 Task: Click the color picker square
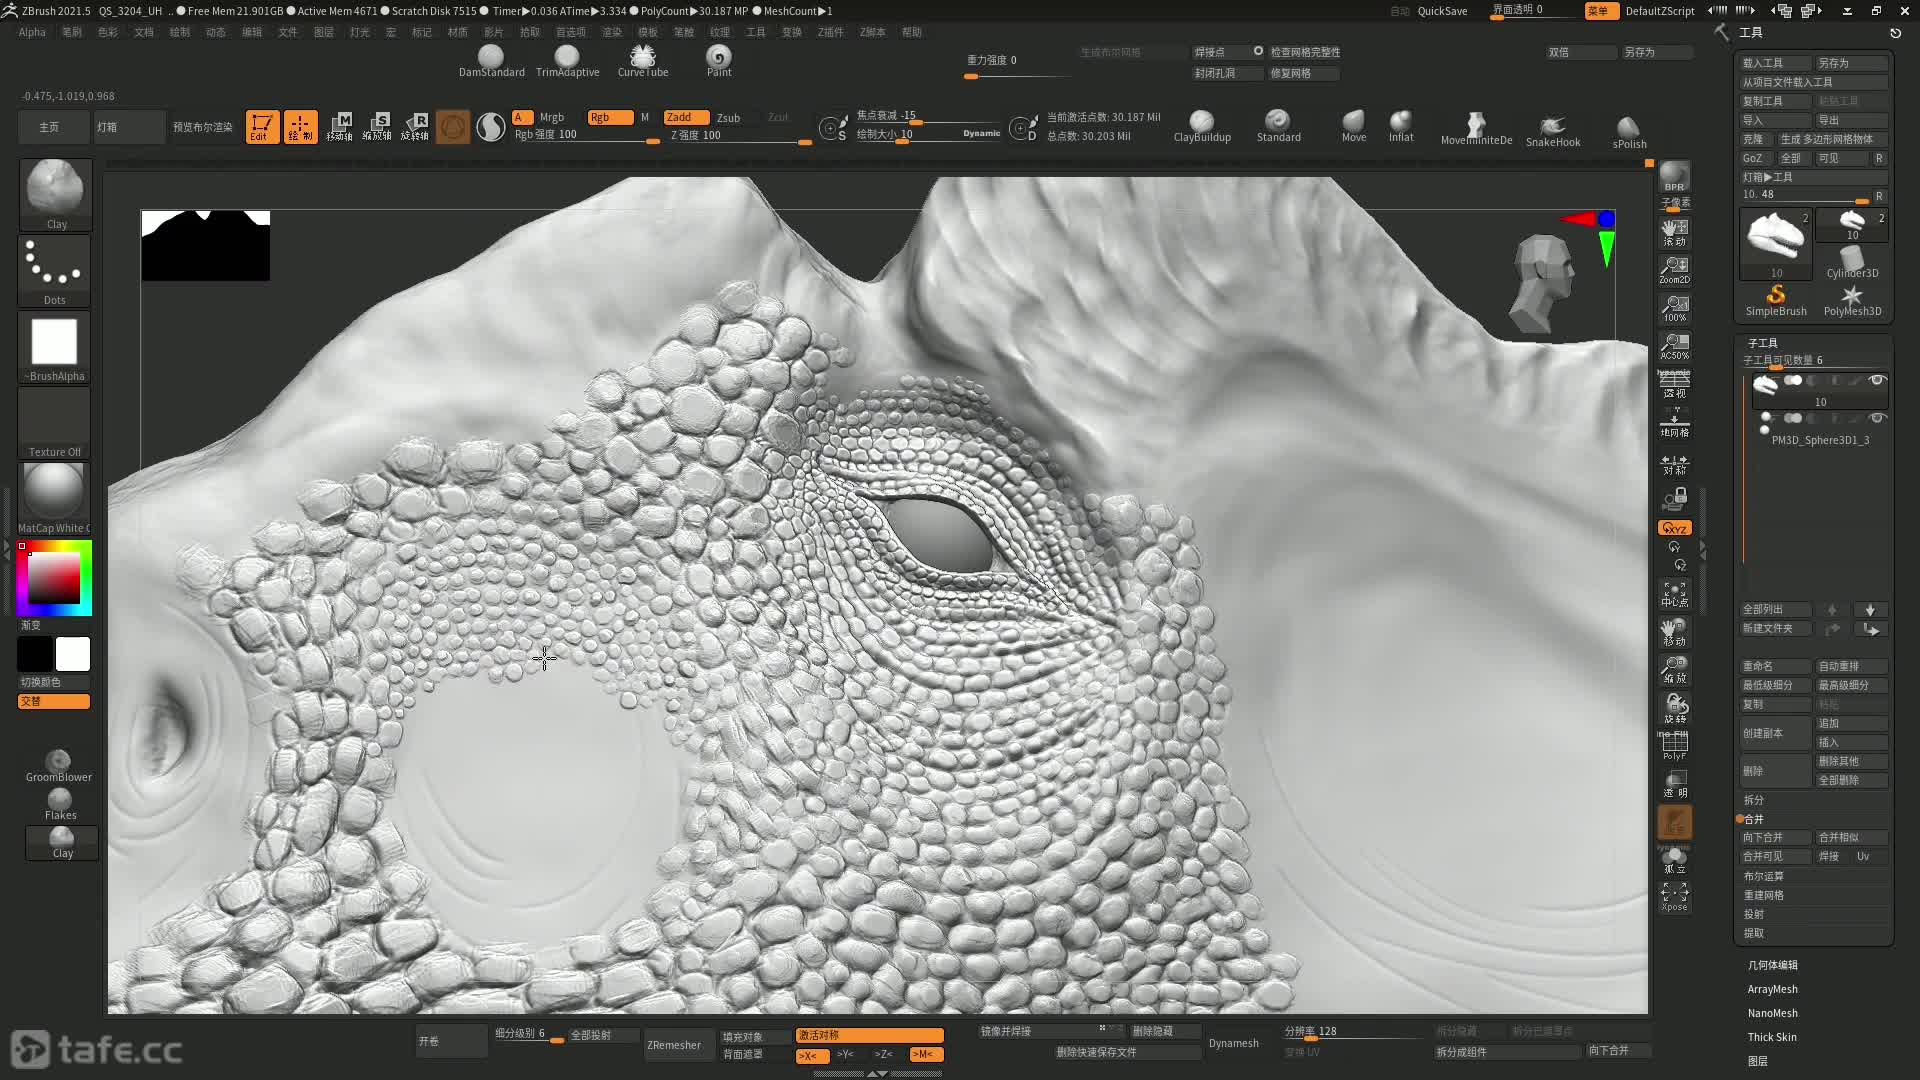54,578
